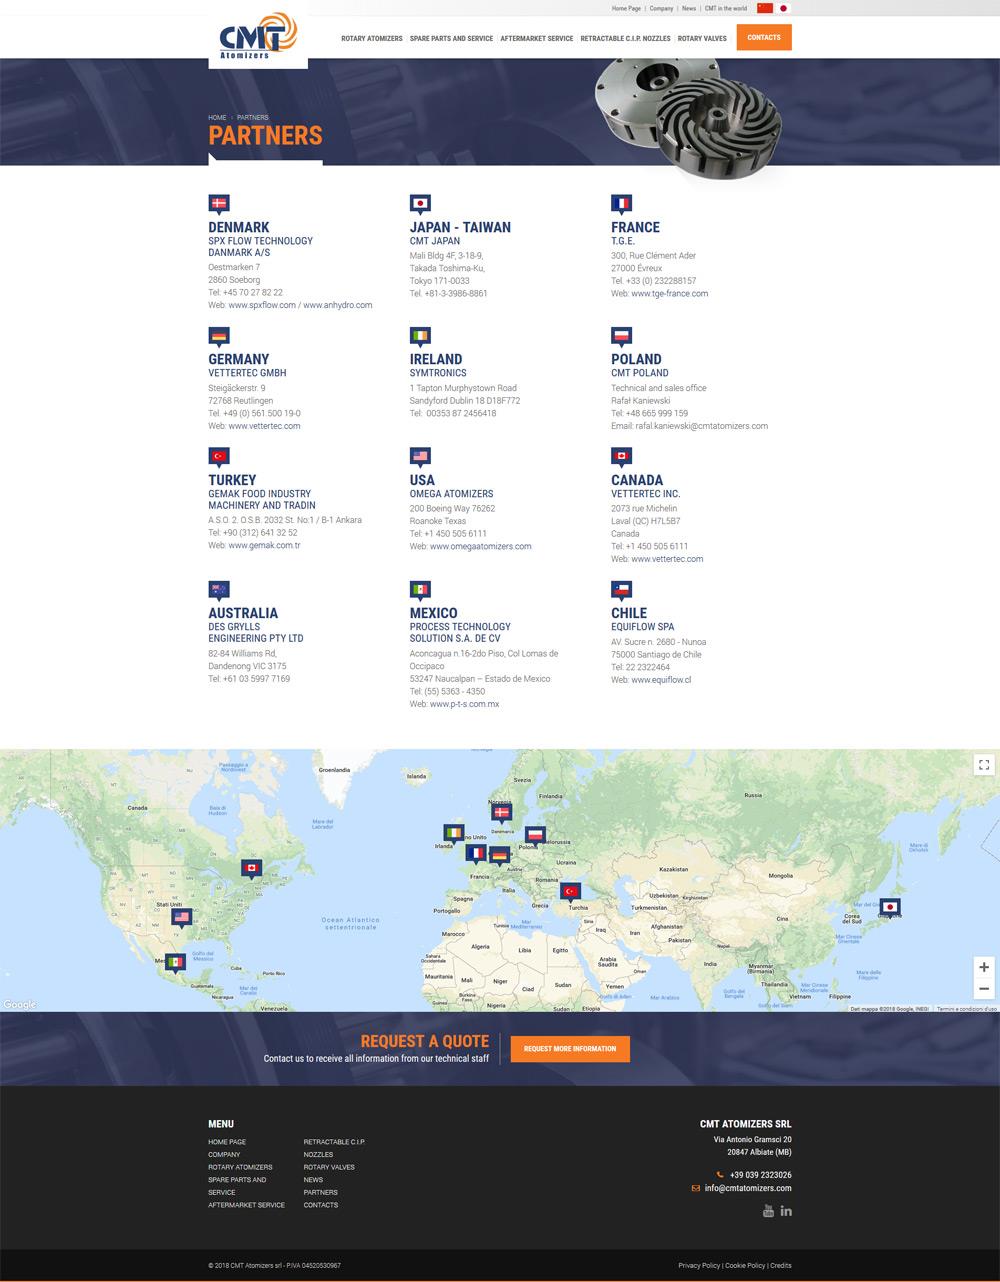Switch to Japanese language flag

784,8
